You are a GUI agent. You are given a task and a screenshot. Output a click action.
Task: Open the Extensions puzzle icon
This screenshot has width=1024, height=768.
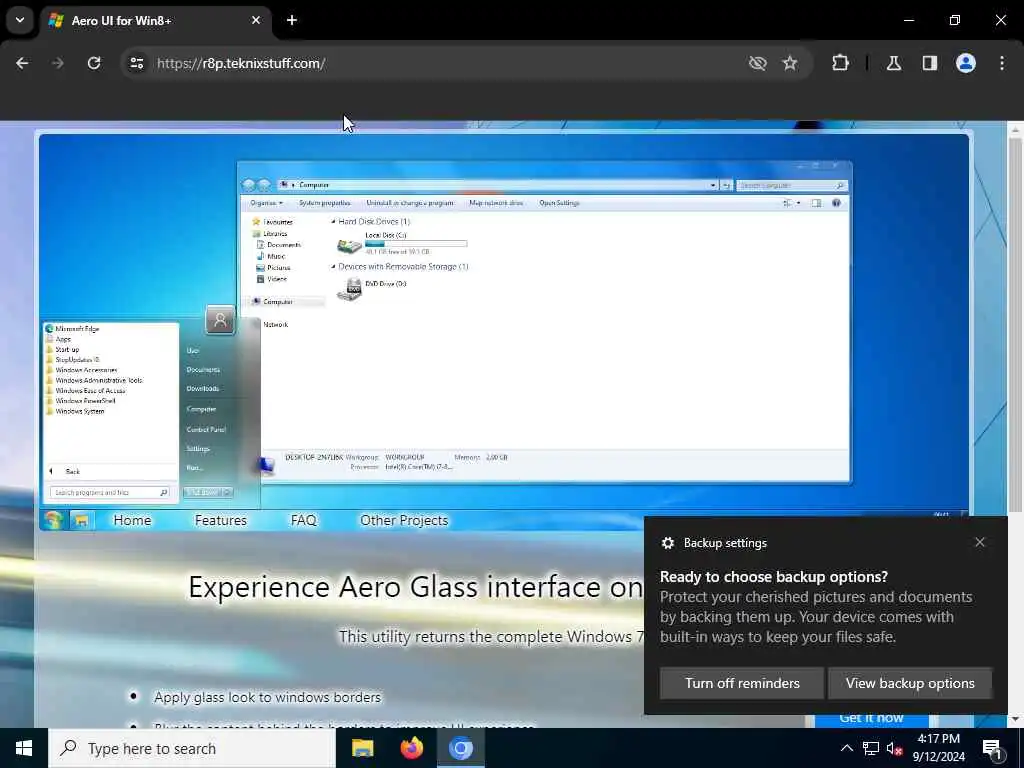pyautogui.click(x=840, y=63)
